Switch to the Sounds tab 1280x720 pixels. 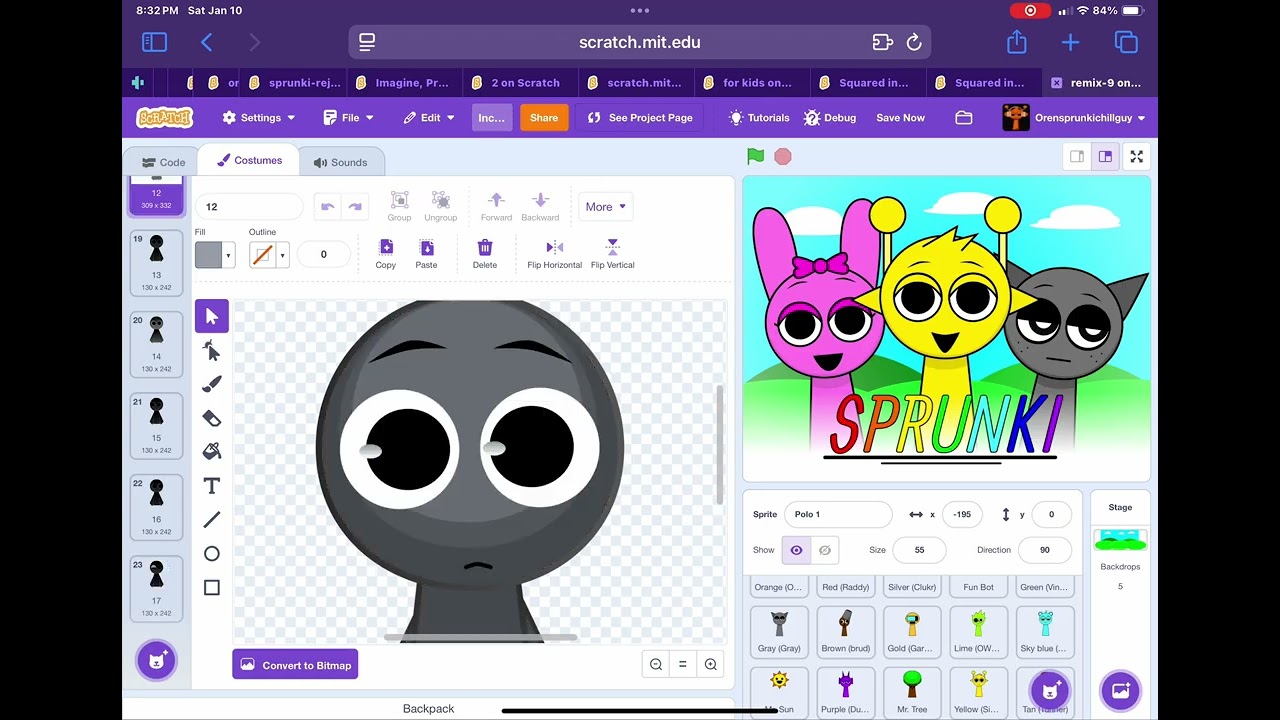(x=340, y=162)
